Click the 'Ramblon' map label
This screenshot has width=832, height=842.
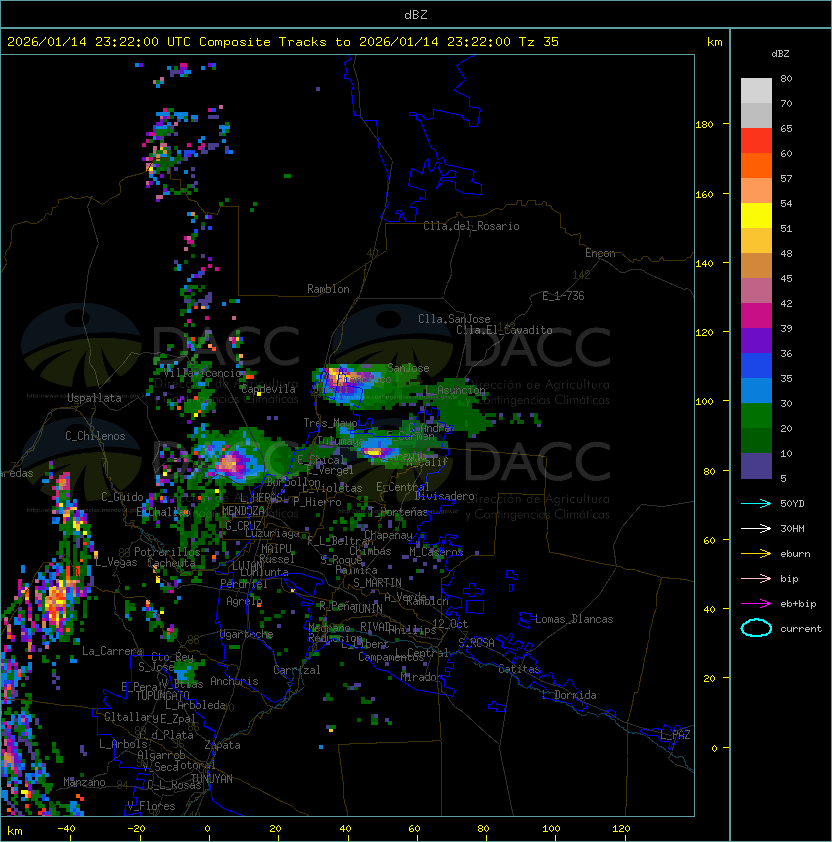point(328,289)
